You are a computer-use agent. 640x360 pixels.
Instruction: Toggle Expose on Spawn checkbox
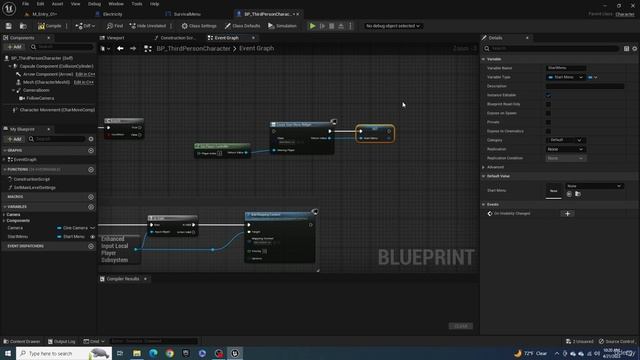click(548, 113)
